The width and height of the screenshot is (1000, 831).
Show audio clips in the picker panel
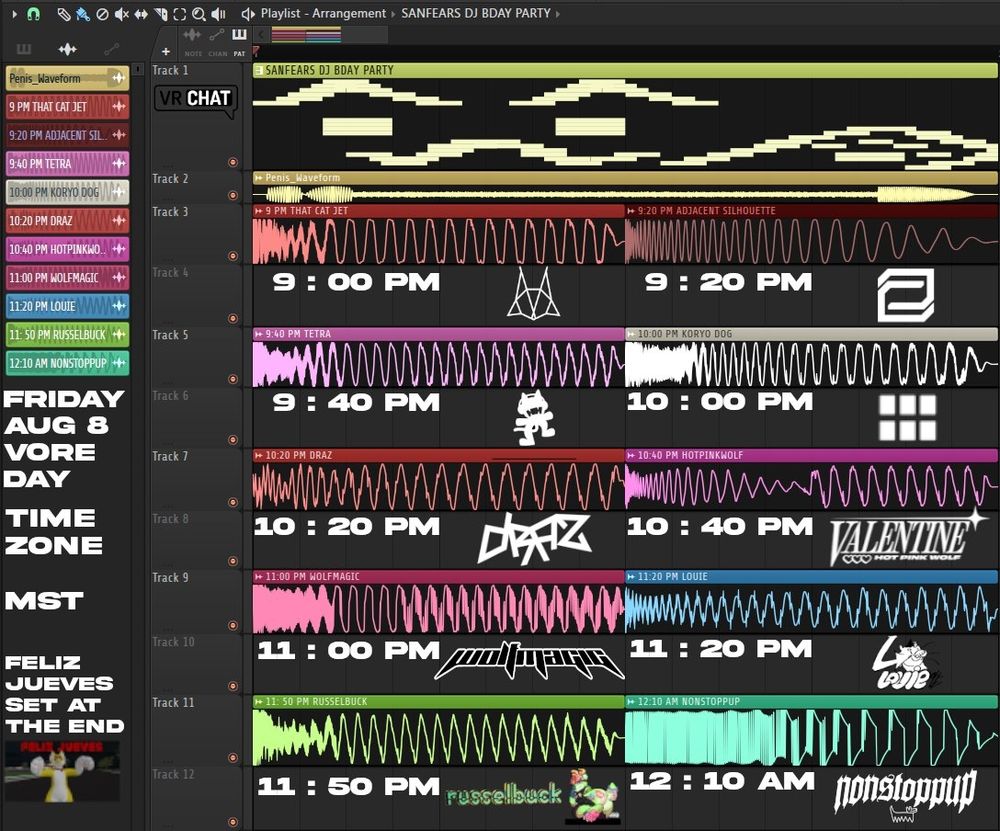[68, 49]
